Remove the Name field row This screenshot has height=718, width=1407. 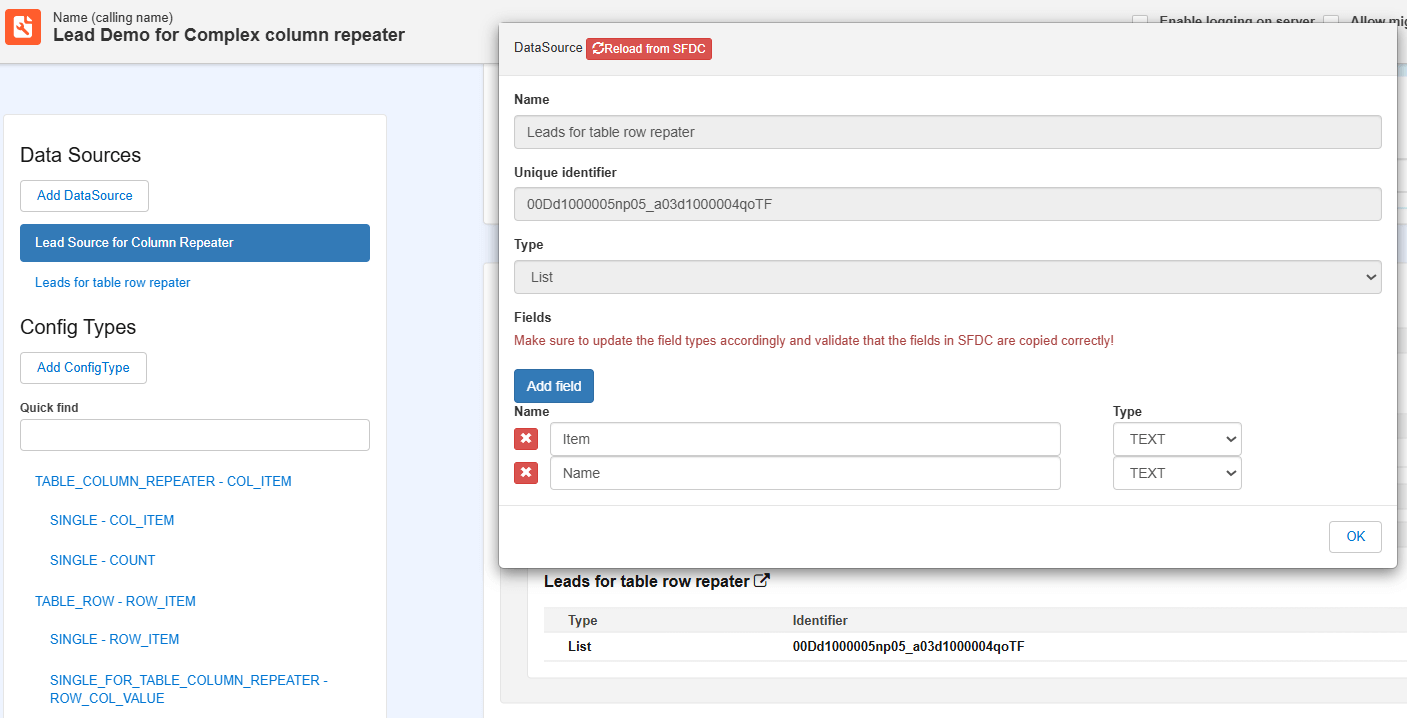(526, 473)
